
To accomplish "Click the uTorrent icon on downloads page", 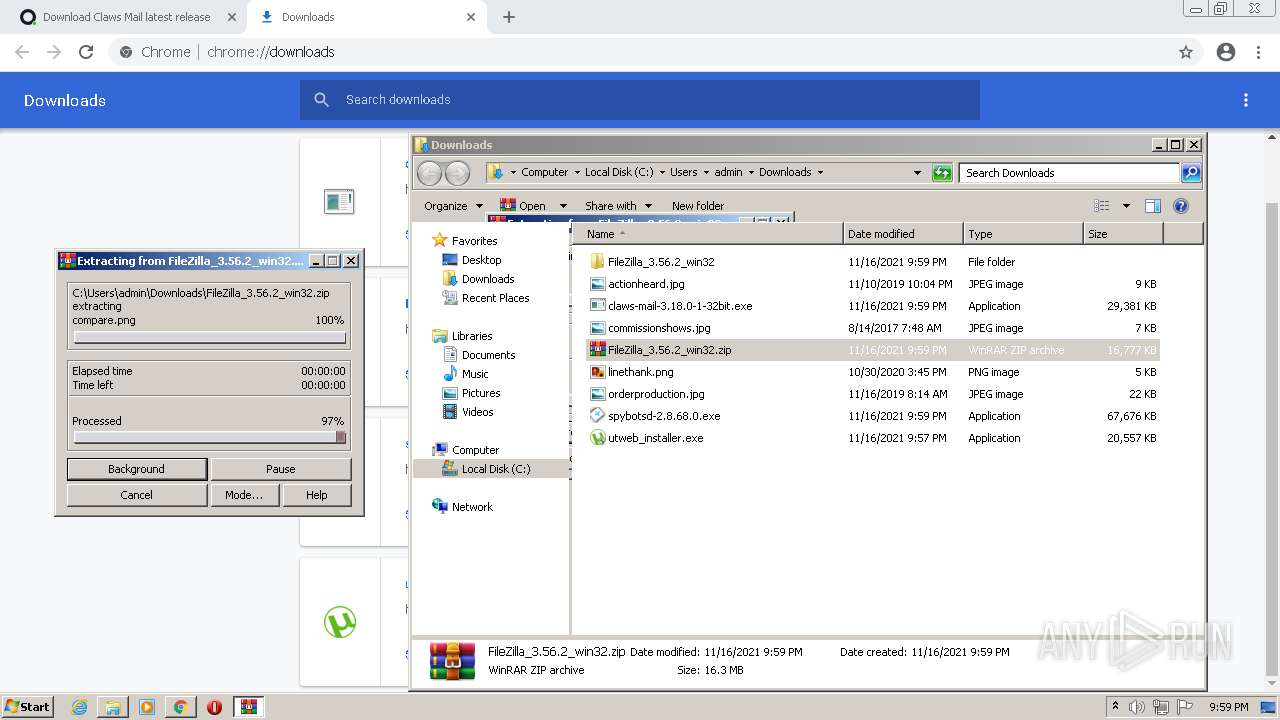I will click(340, 622).
